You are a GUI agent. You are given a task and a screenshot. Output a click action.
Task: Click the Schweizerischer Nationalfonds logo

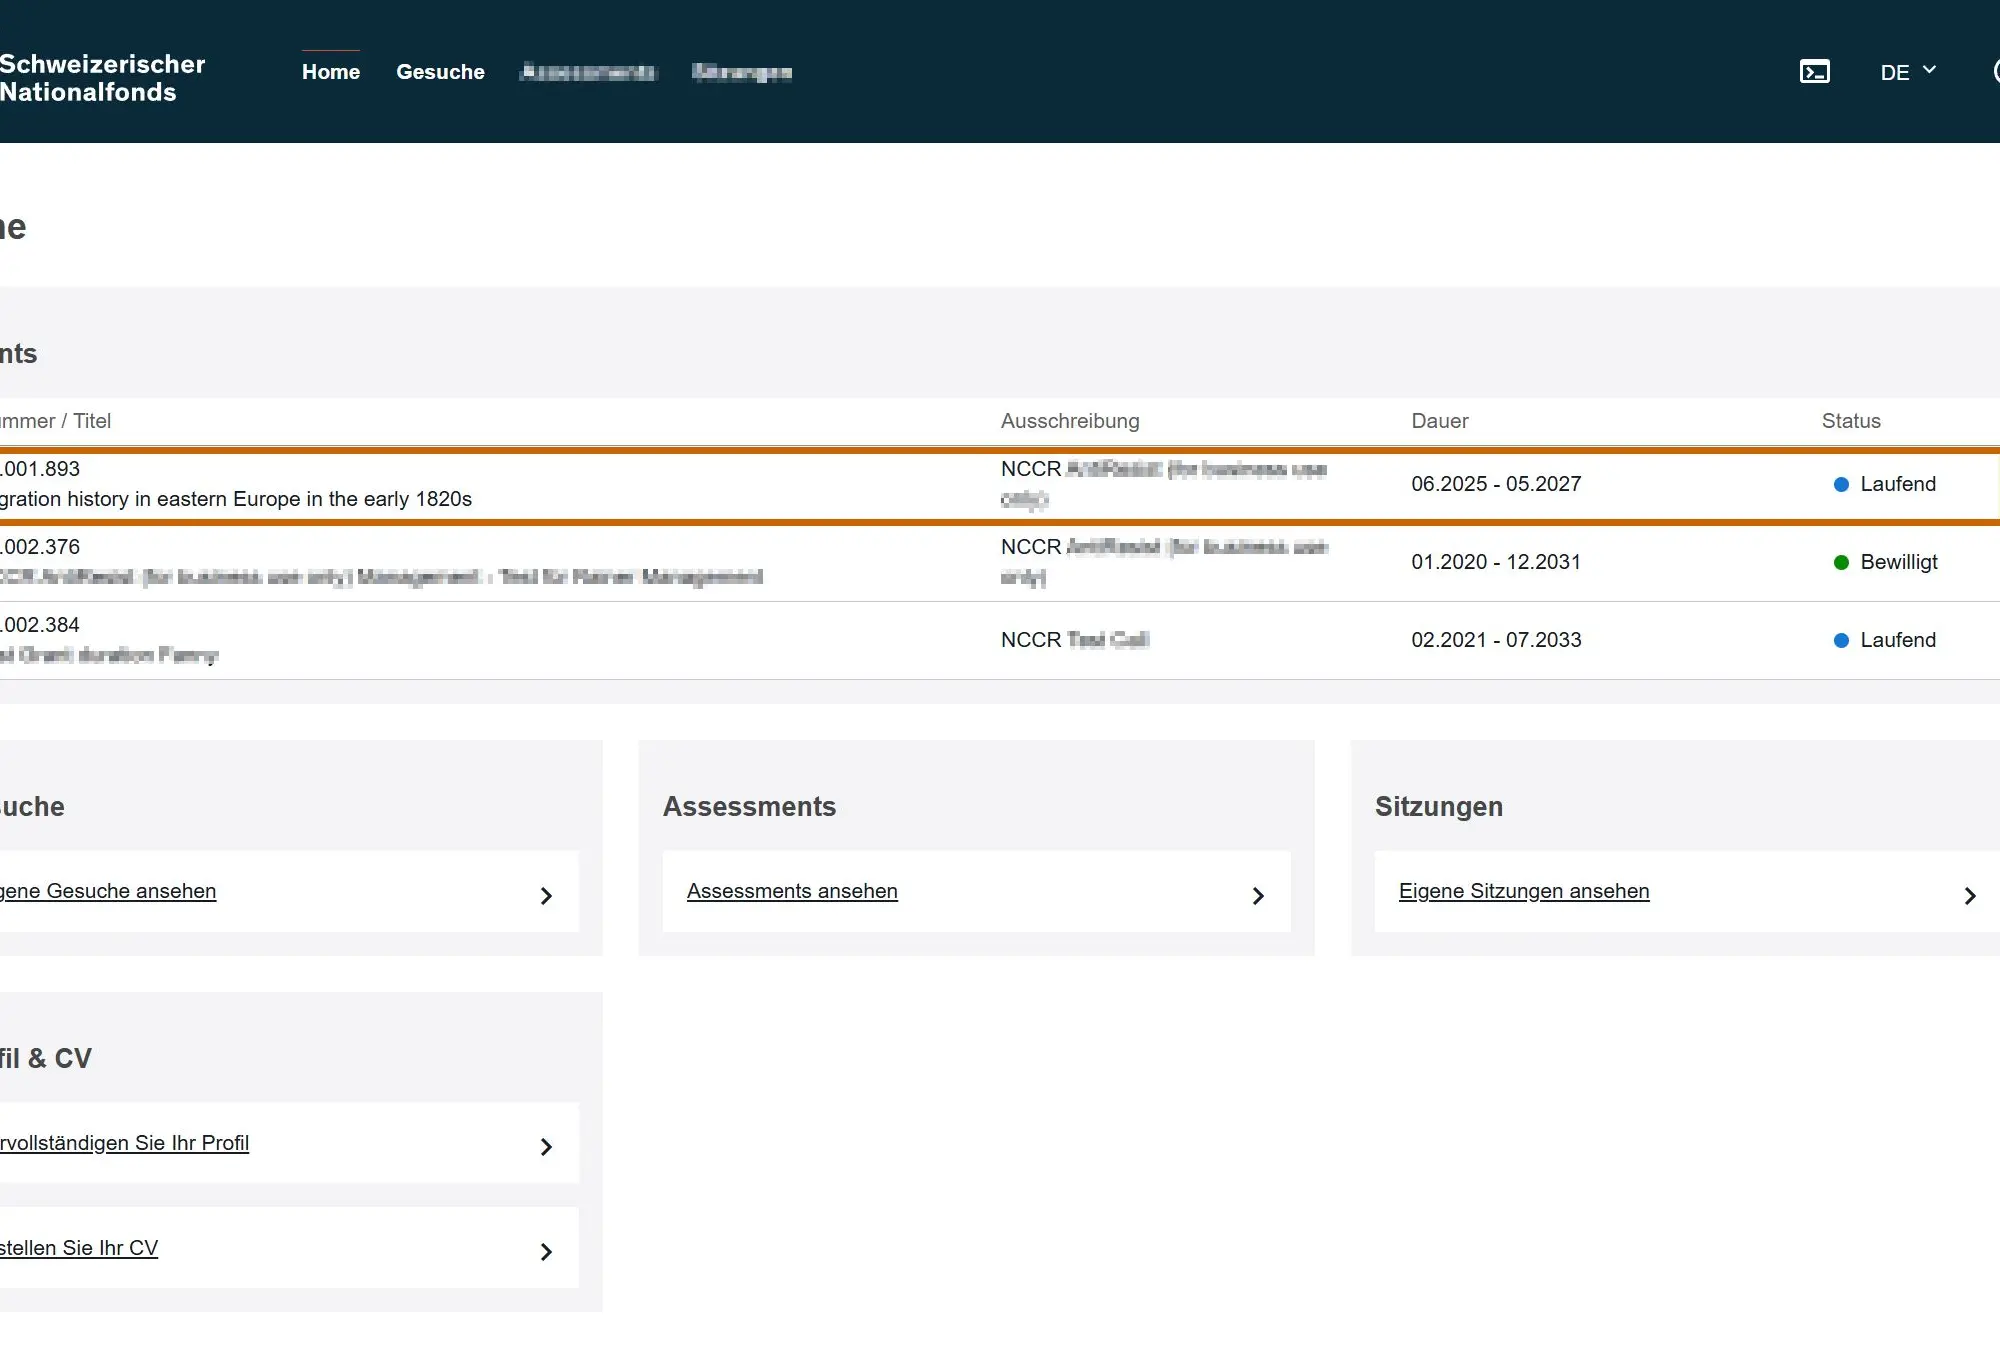coord(102,78)
